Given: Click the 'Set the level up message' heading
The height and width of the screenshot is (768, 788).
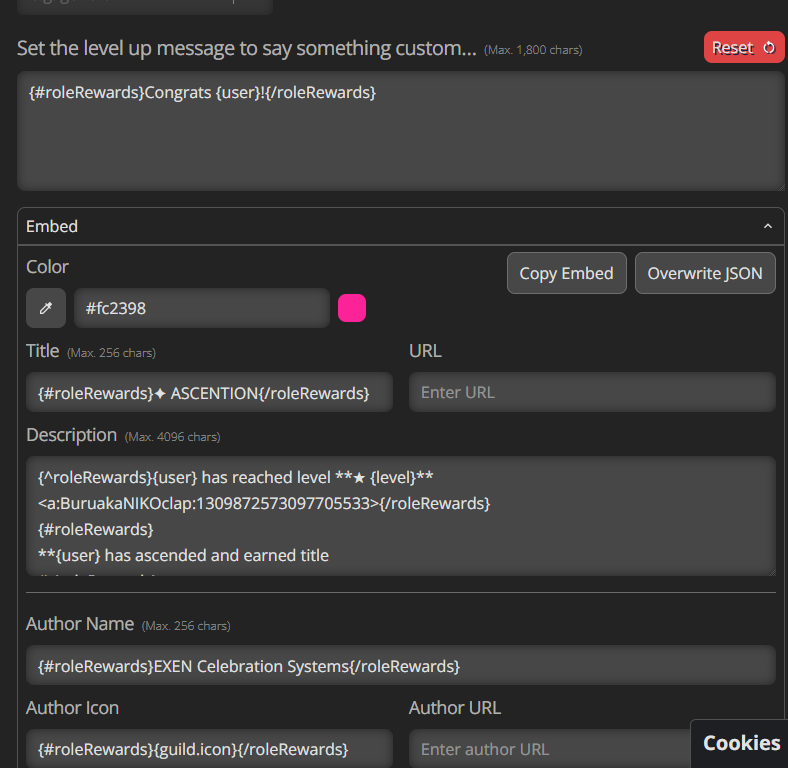Looking at the screenshot, I should coord(246,48).
